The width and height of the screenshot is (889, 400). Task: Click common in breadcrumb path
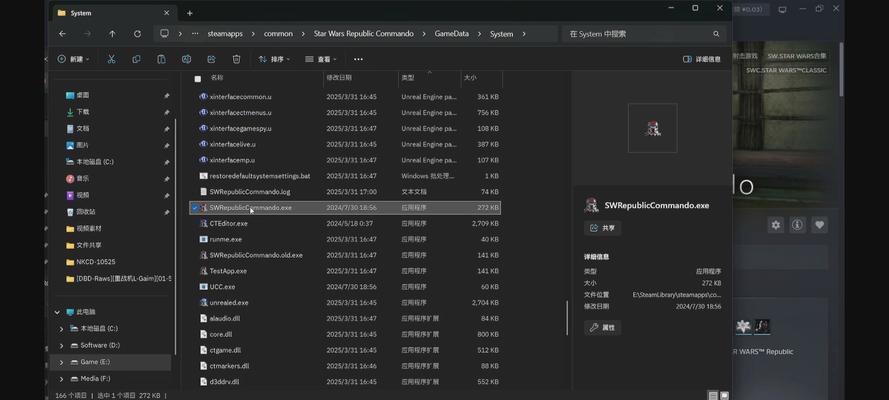(278, 34)
